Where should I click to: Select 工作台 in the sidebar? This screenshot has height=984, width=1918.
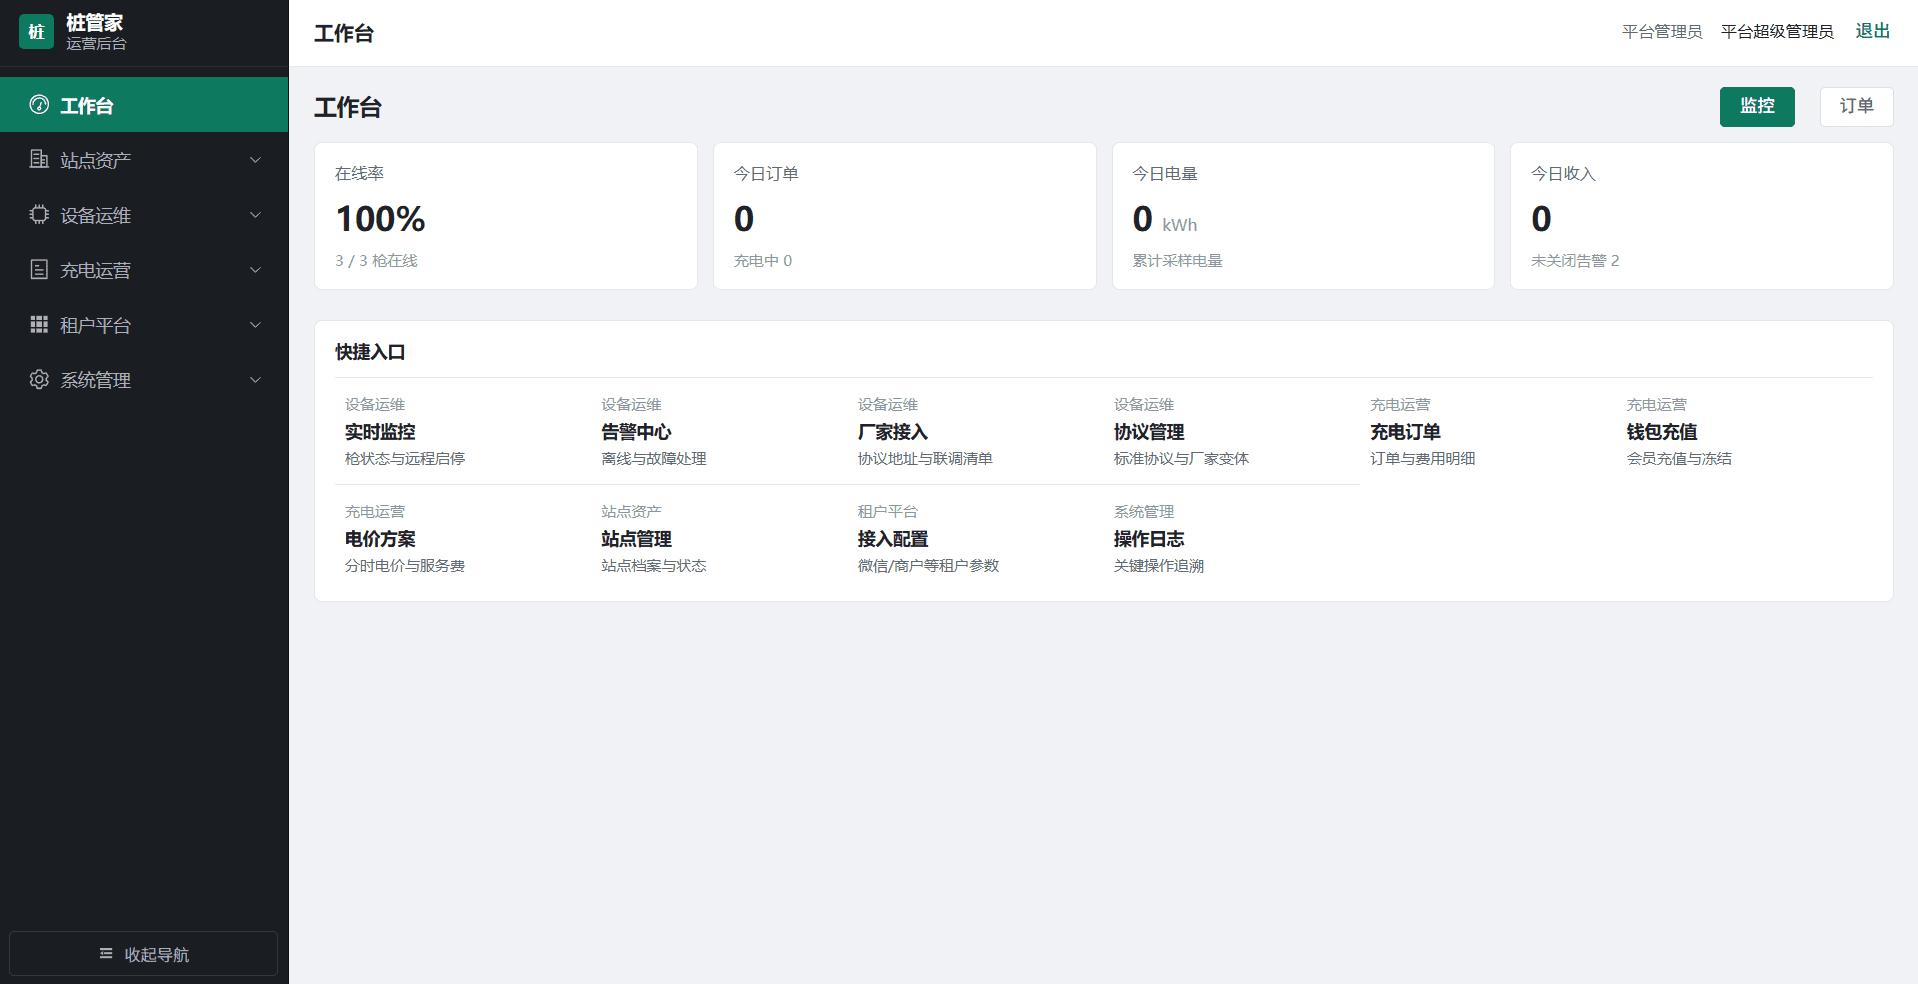[x=144, y=105]
